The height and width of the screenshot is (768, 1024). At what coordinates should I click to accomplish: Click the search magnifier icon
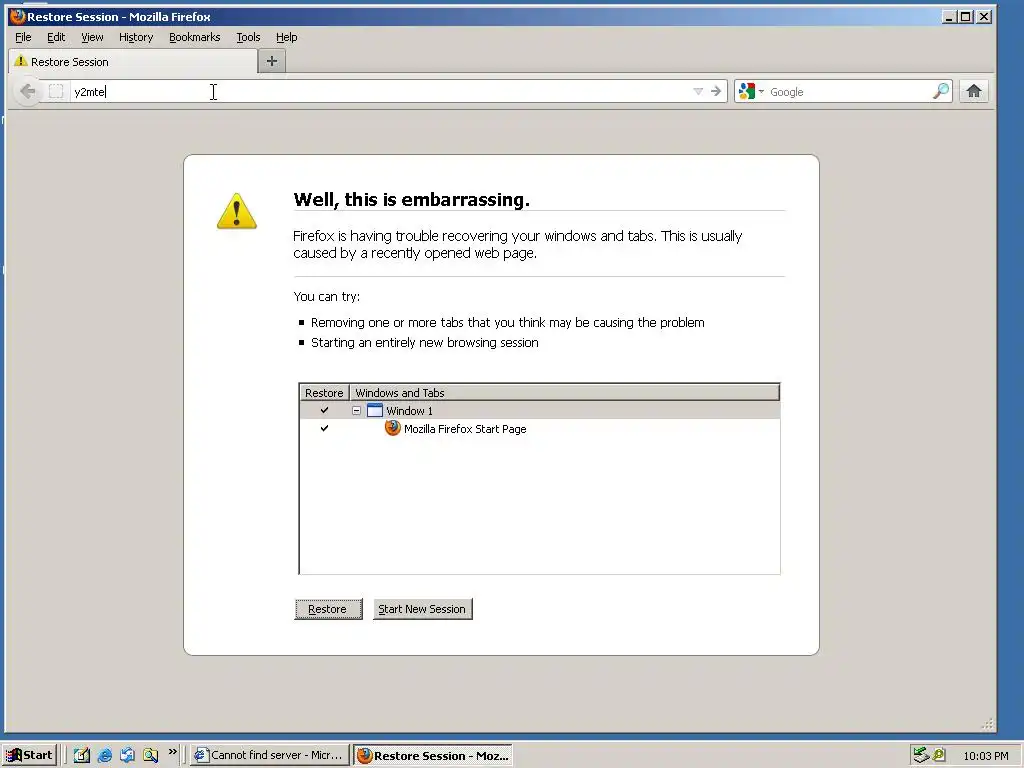941,91
